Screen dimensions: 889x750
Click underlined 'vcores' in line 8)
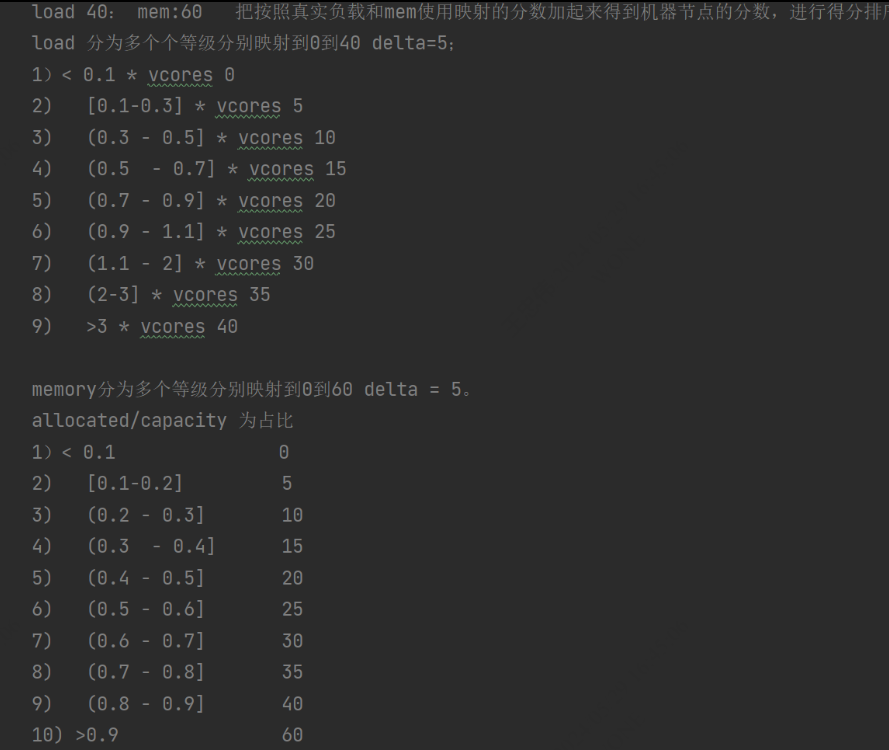click(205, 295)
